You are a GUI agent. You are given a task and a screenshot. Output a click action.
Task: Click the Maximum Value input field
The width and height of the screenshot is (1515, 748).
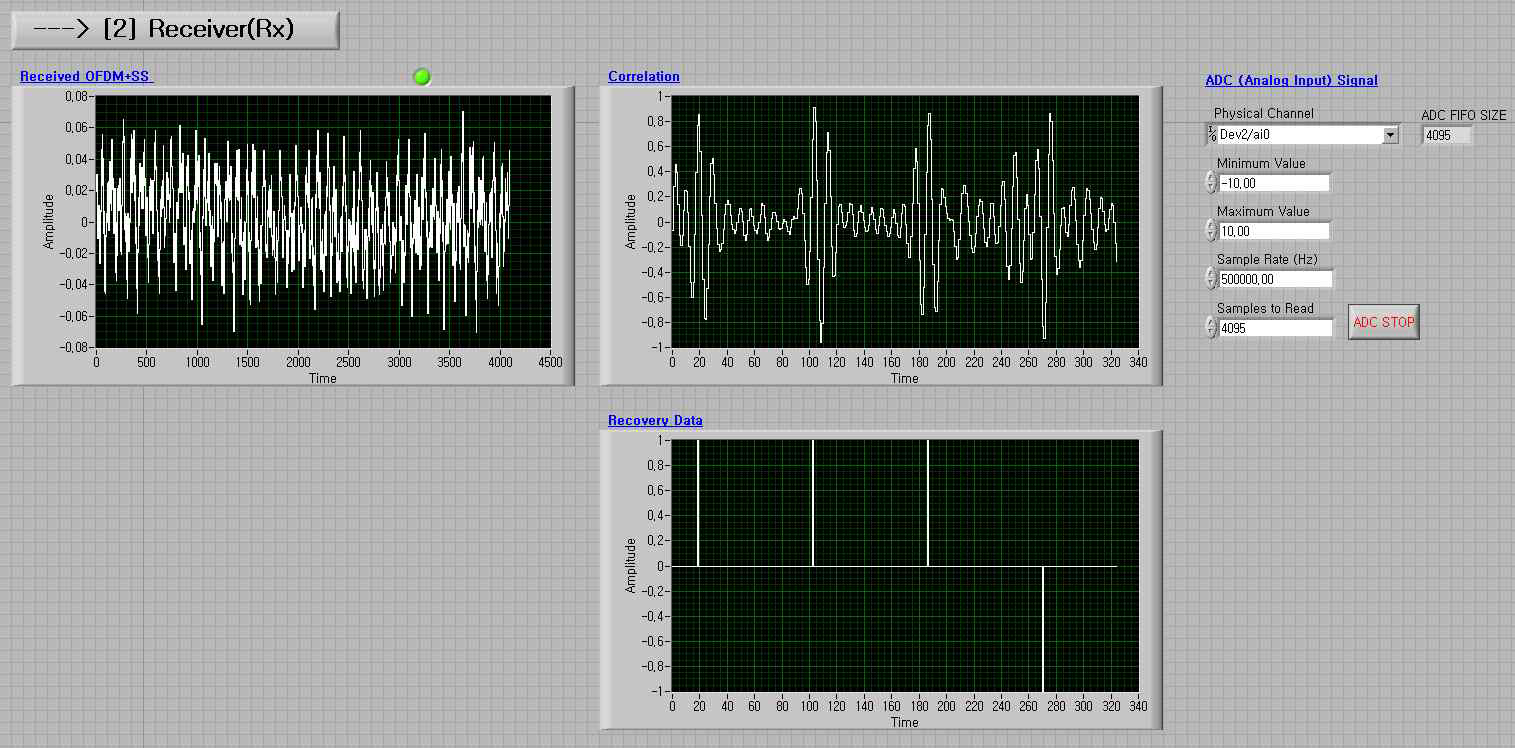[x=1274, y=231]
